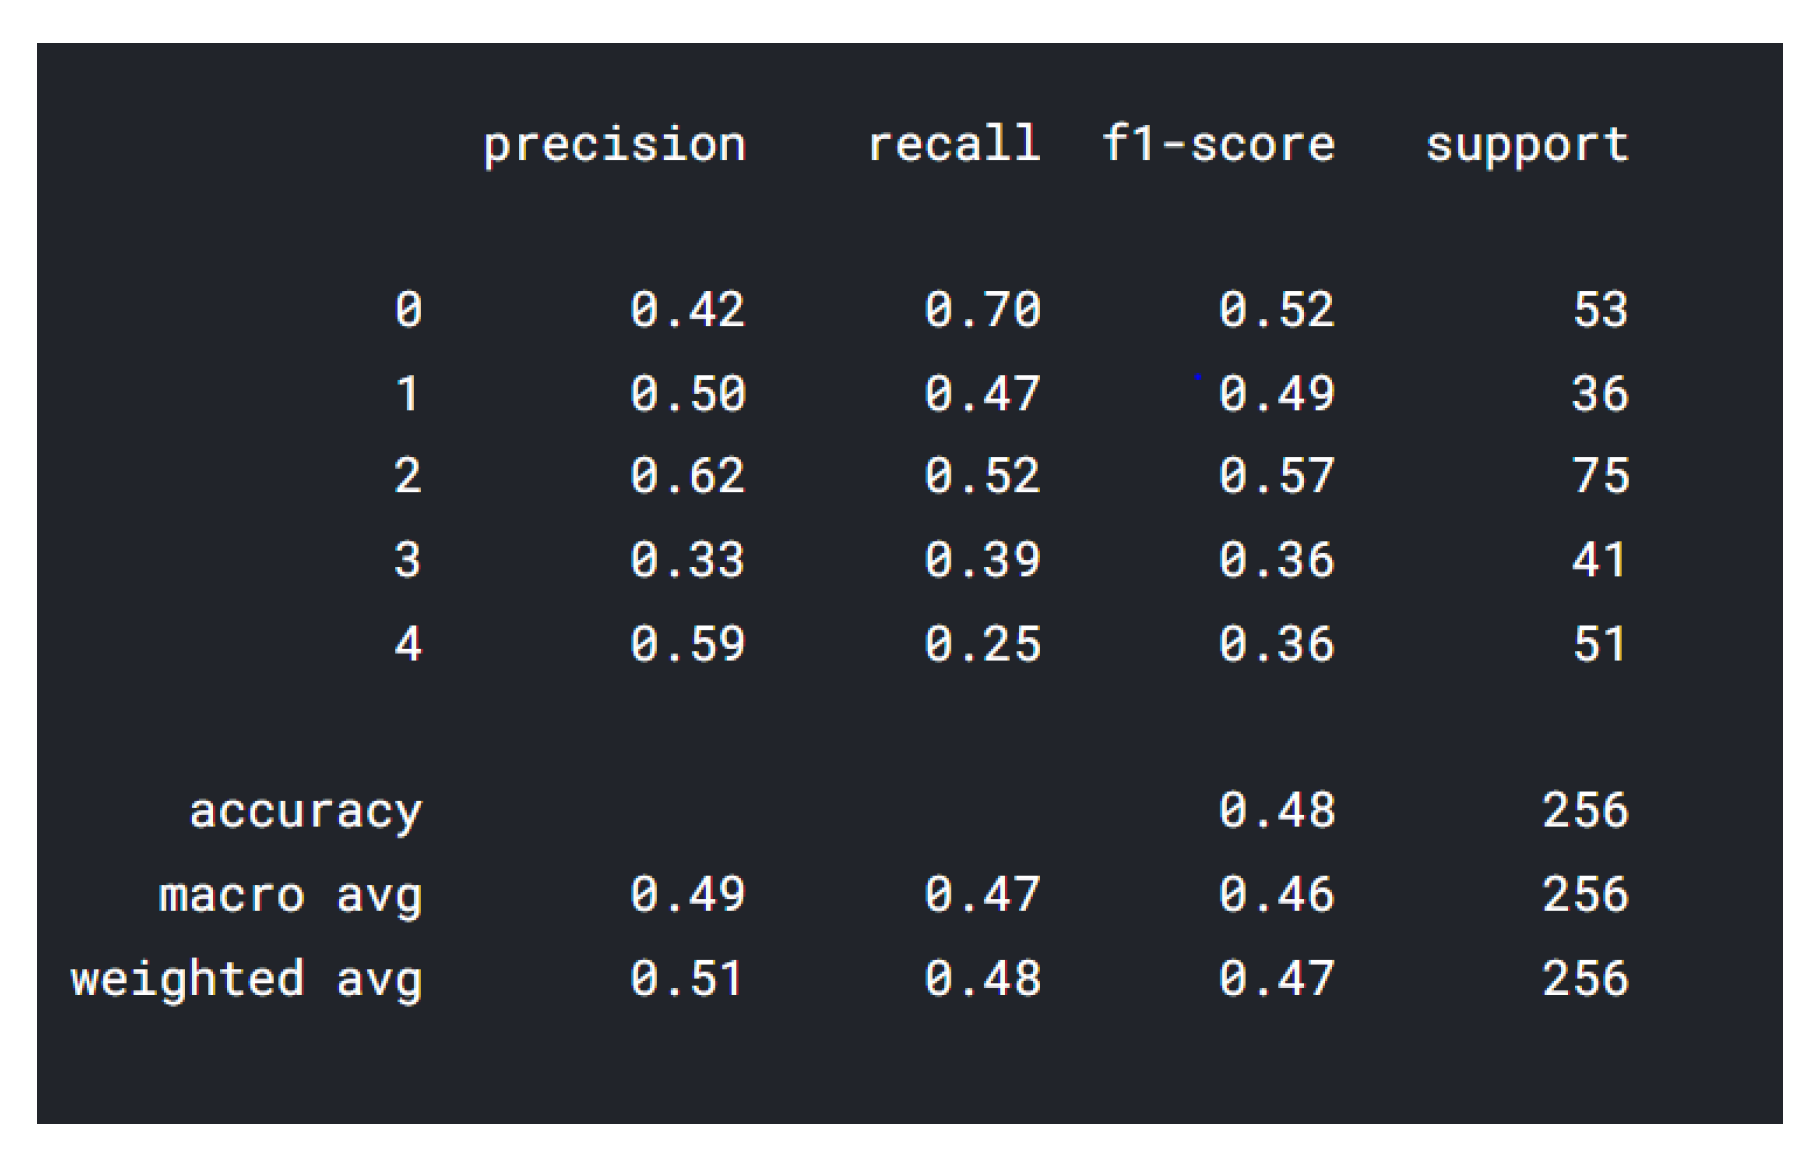
Task: Click class 4 recall value 0.25
Action: pos(982,644)
